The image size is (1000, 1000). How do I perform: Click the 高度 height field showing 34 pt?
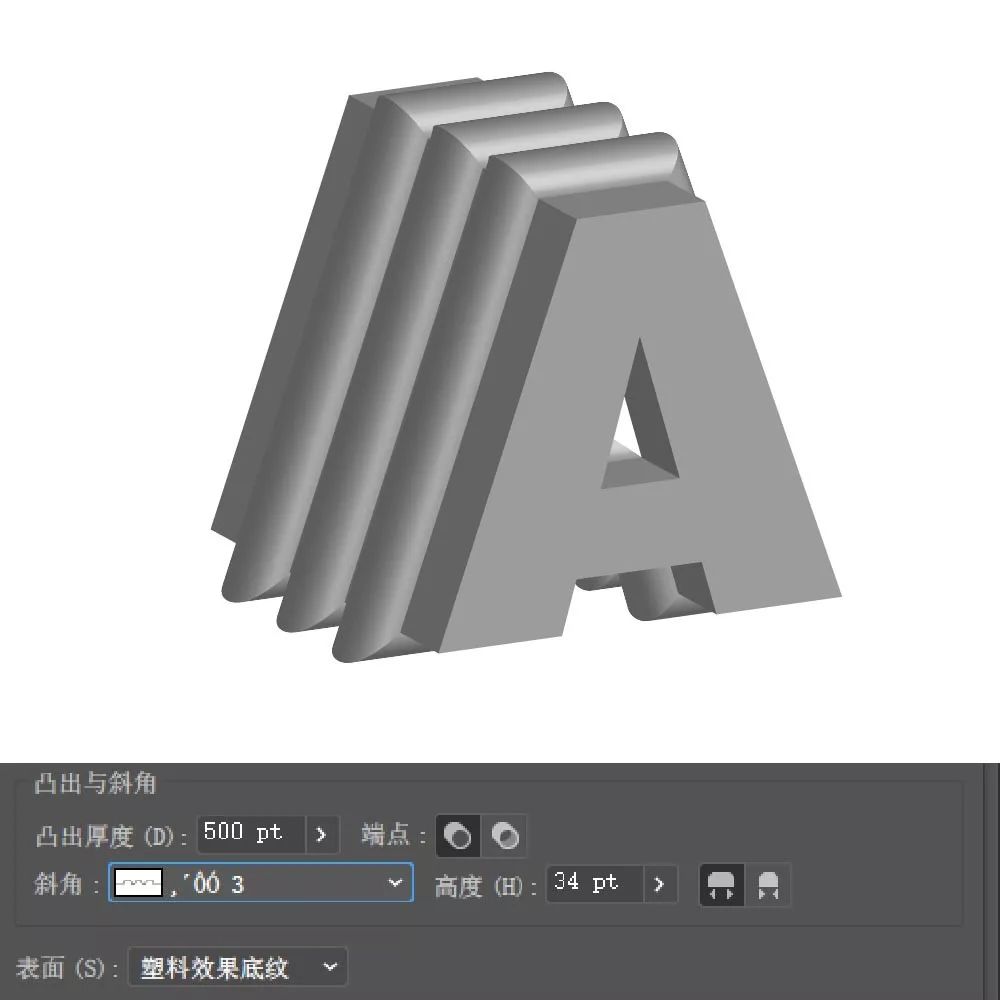[593, 884]
